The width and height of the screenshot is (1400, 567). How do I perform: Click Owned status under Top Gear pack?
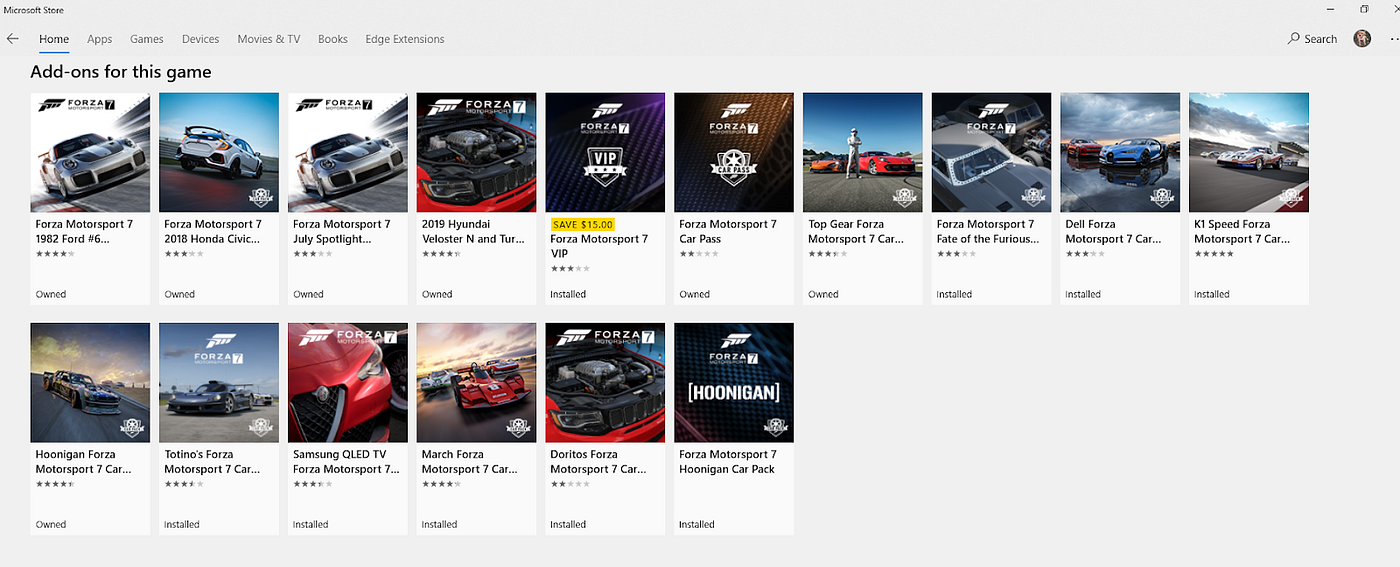click(x=823, y=294)
